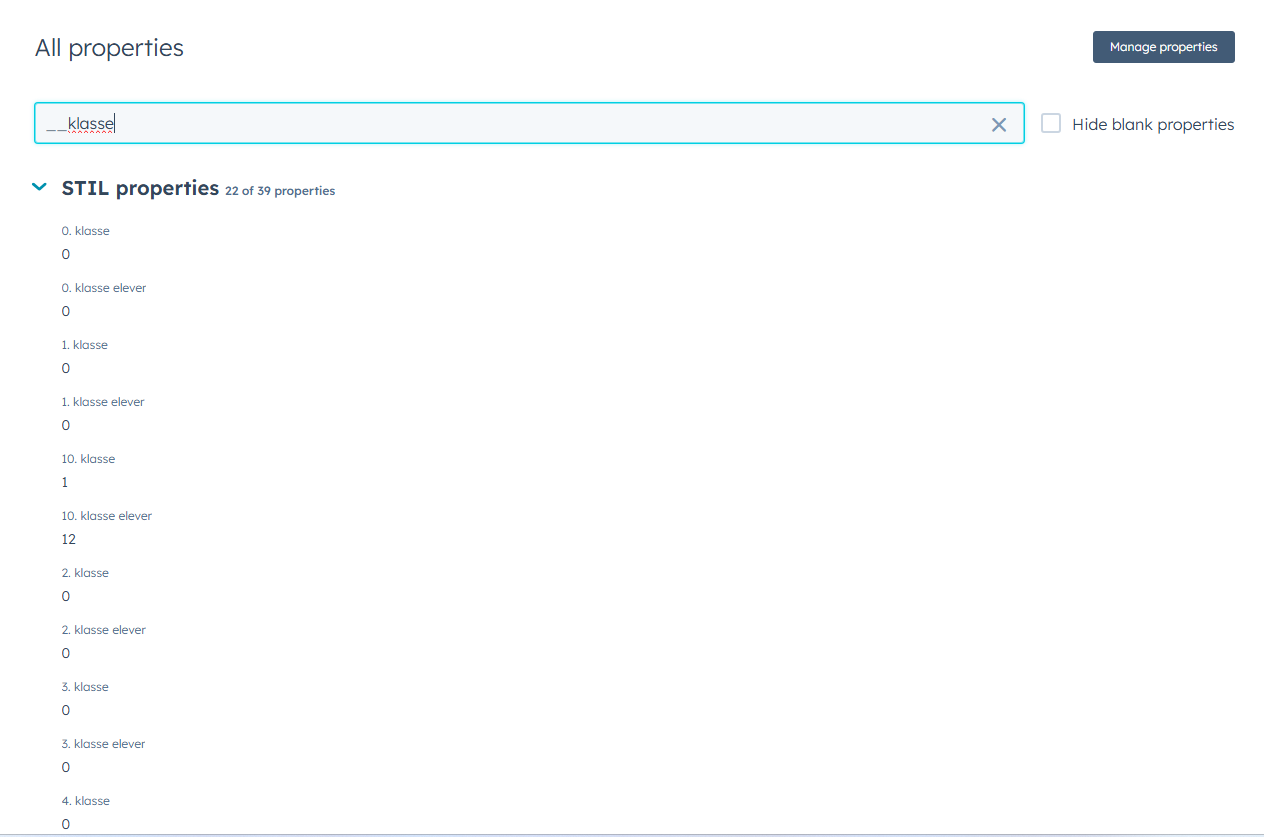The height and width of the screenshot is (837, 1264).
Task: Click the STIL properties section heading
Action: click(x=140, y=188)
